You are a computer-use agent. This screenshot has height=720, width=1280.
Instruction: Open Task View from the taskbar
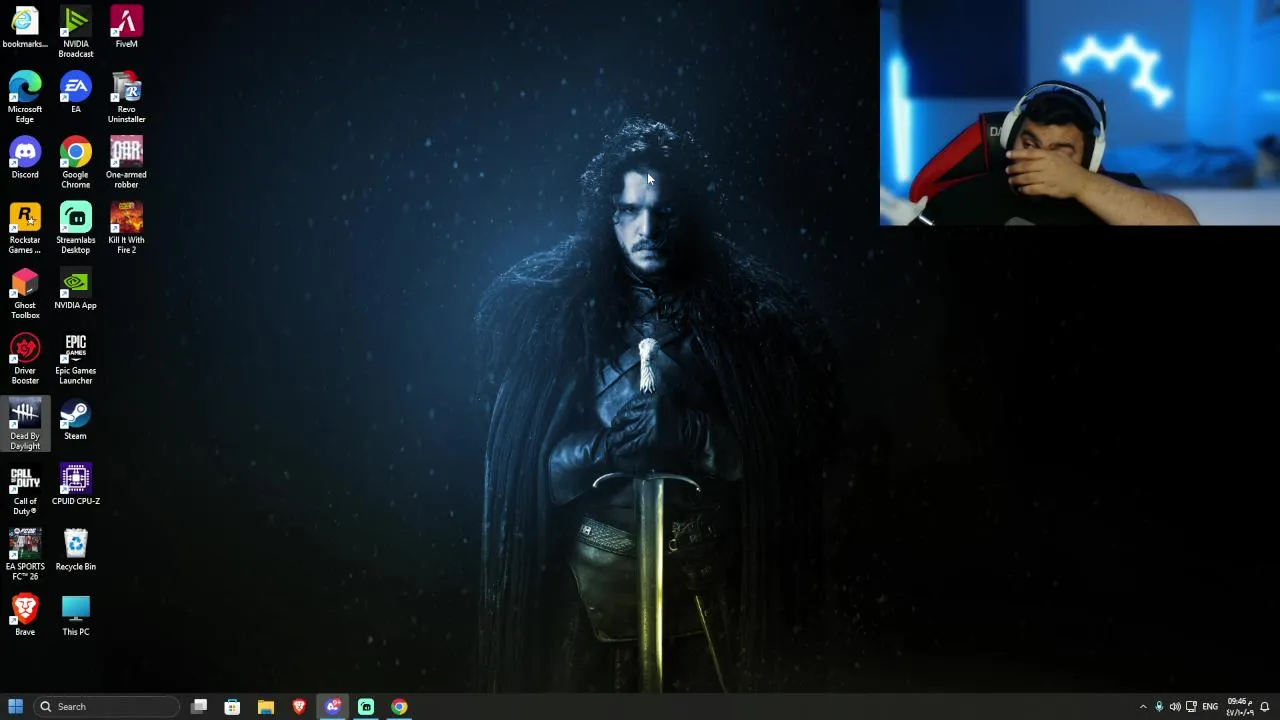[x=199, y=707]
